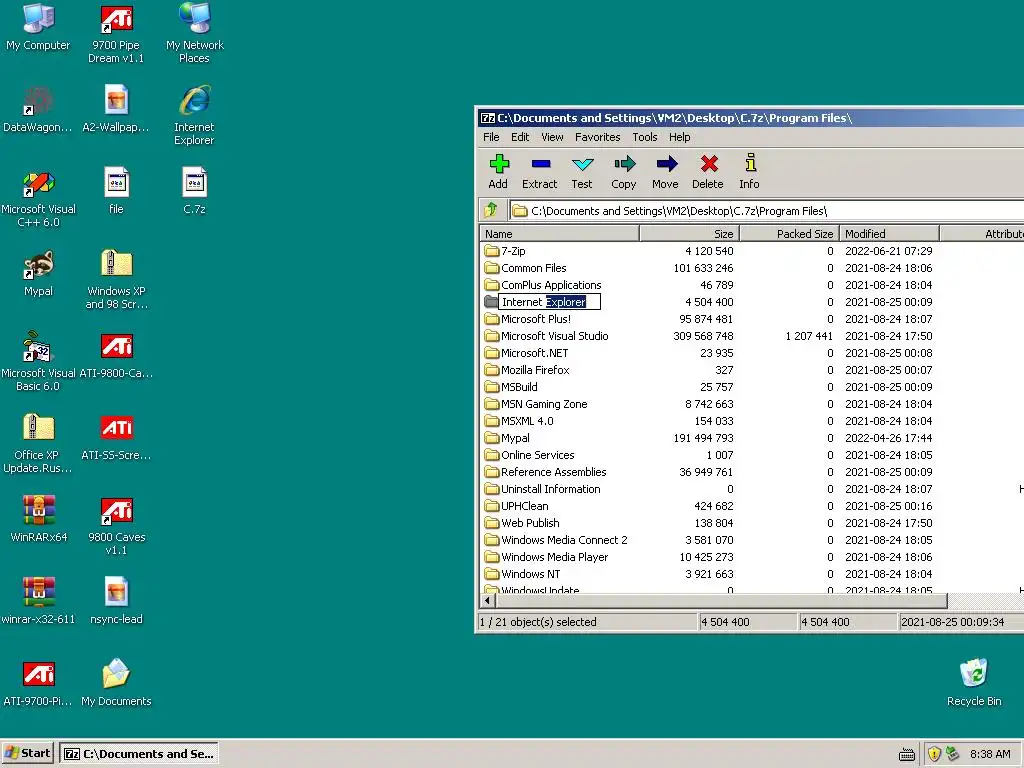Select the Mypal browser desktop shortcut
The width and height of the screenshot is (1024, 768).
pyautogui.click(x=38, y=274)
